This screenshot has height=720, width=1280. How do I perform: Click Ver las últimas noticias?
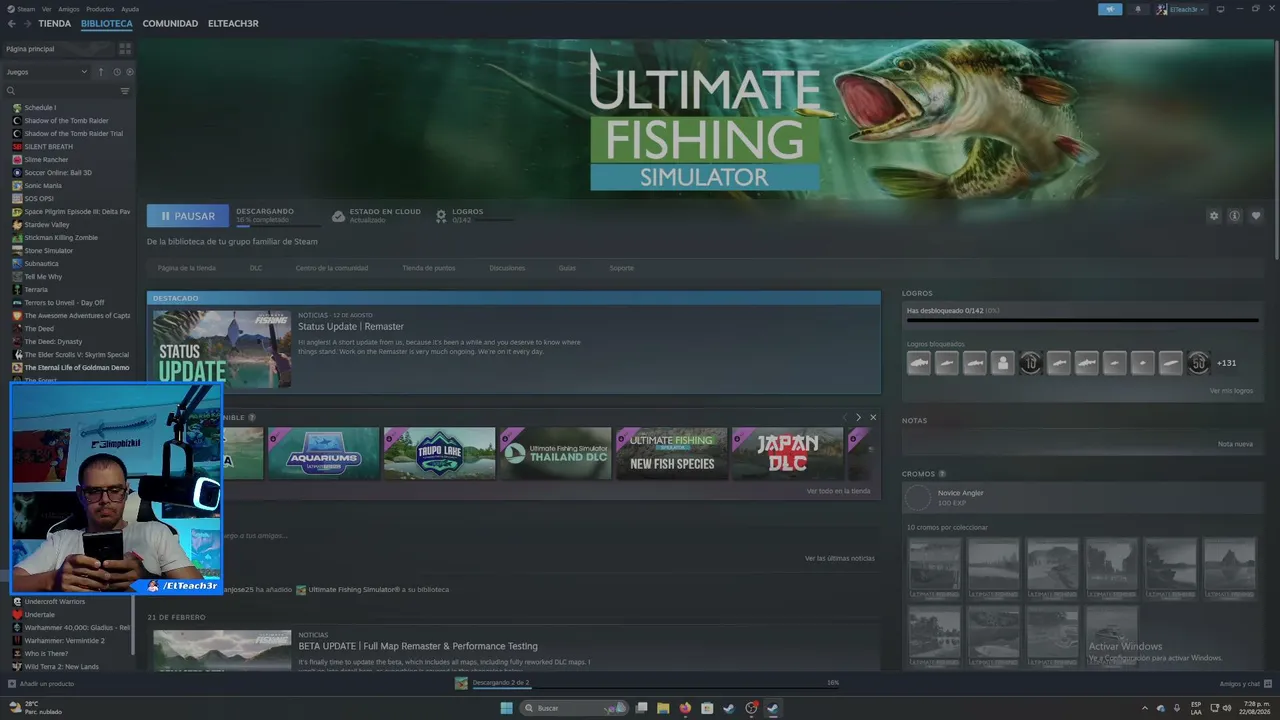click(840, 558)
